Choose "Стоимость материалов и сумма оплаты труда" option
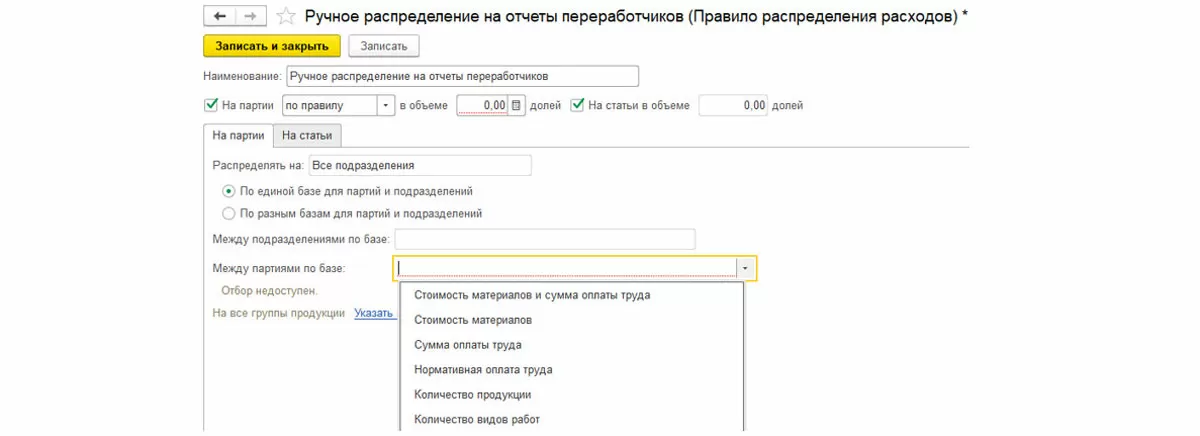This screenshot has height=436, width=1200. [x=532, y=295]
